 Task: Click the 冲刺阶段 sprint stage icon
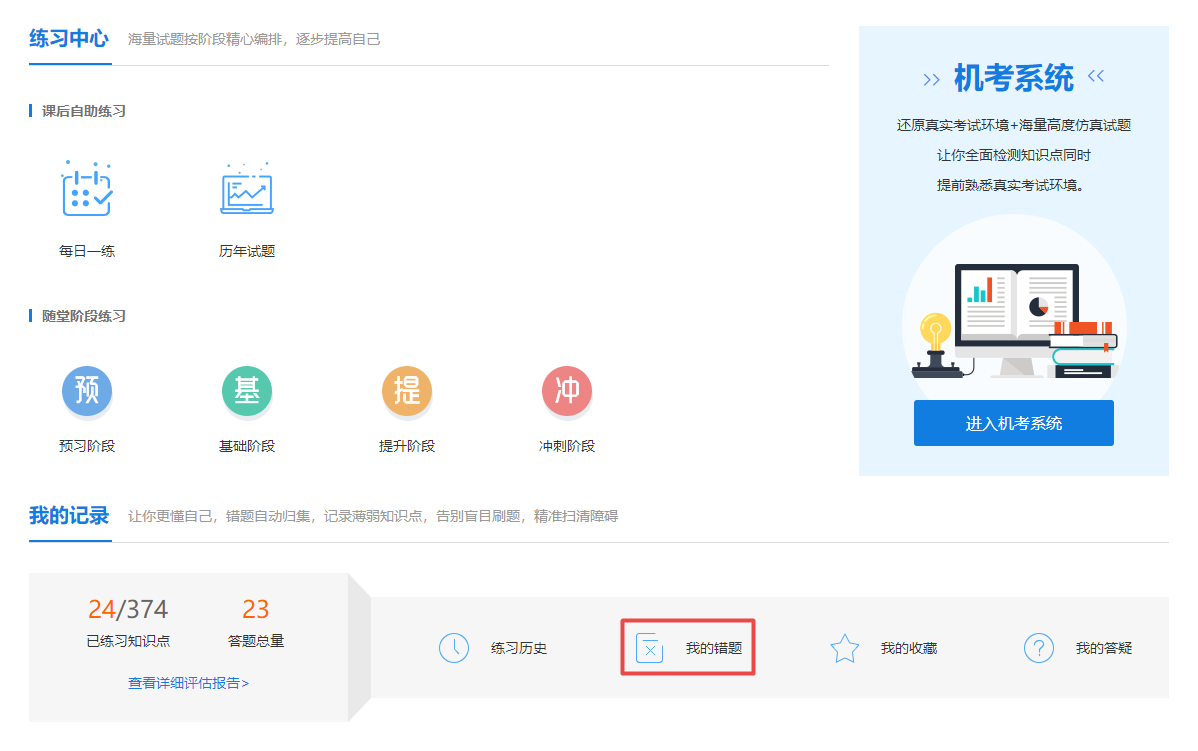coord(567,391)
